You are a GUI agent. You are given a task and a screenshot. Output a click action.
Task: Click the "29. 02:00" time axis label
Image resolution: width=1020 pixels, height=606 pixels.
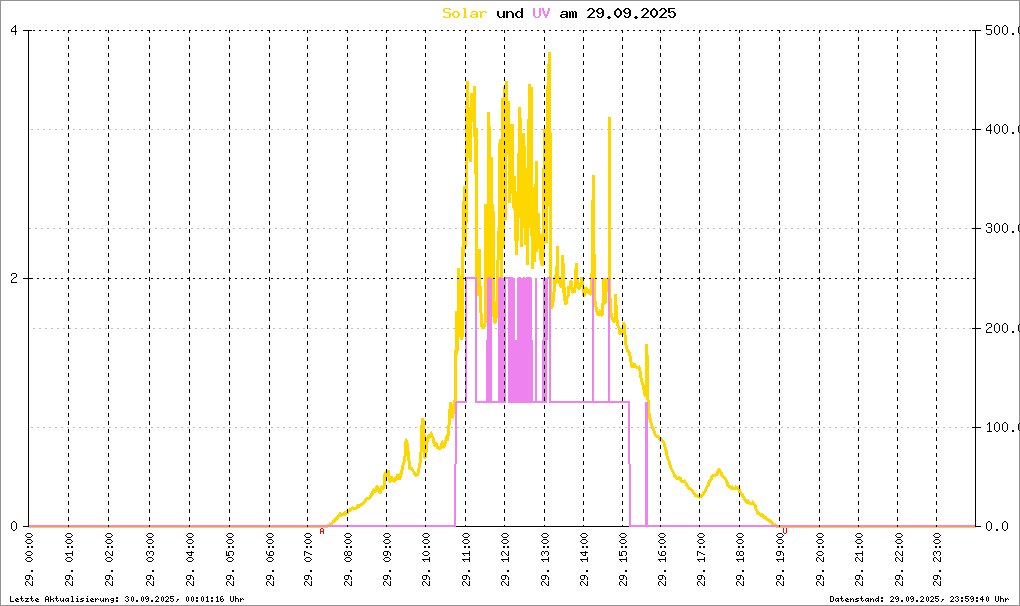point(109,560)
